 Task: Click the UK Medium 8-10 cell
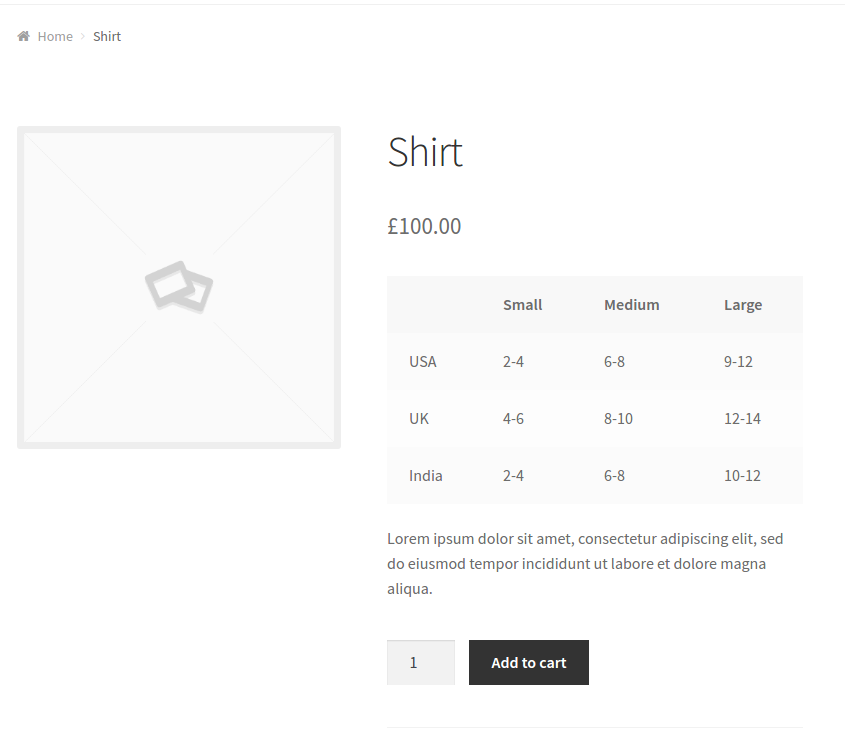pos(618,419)
